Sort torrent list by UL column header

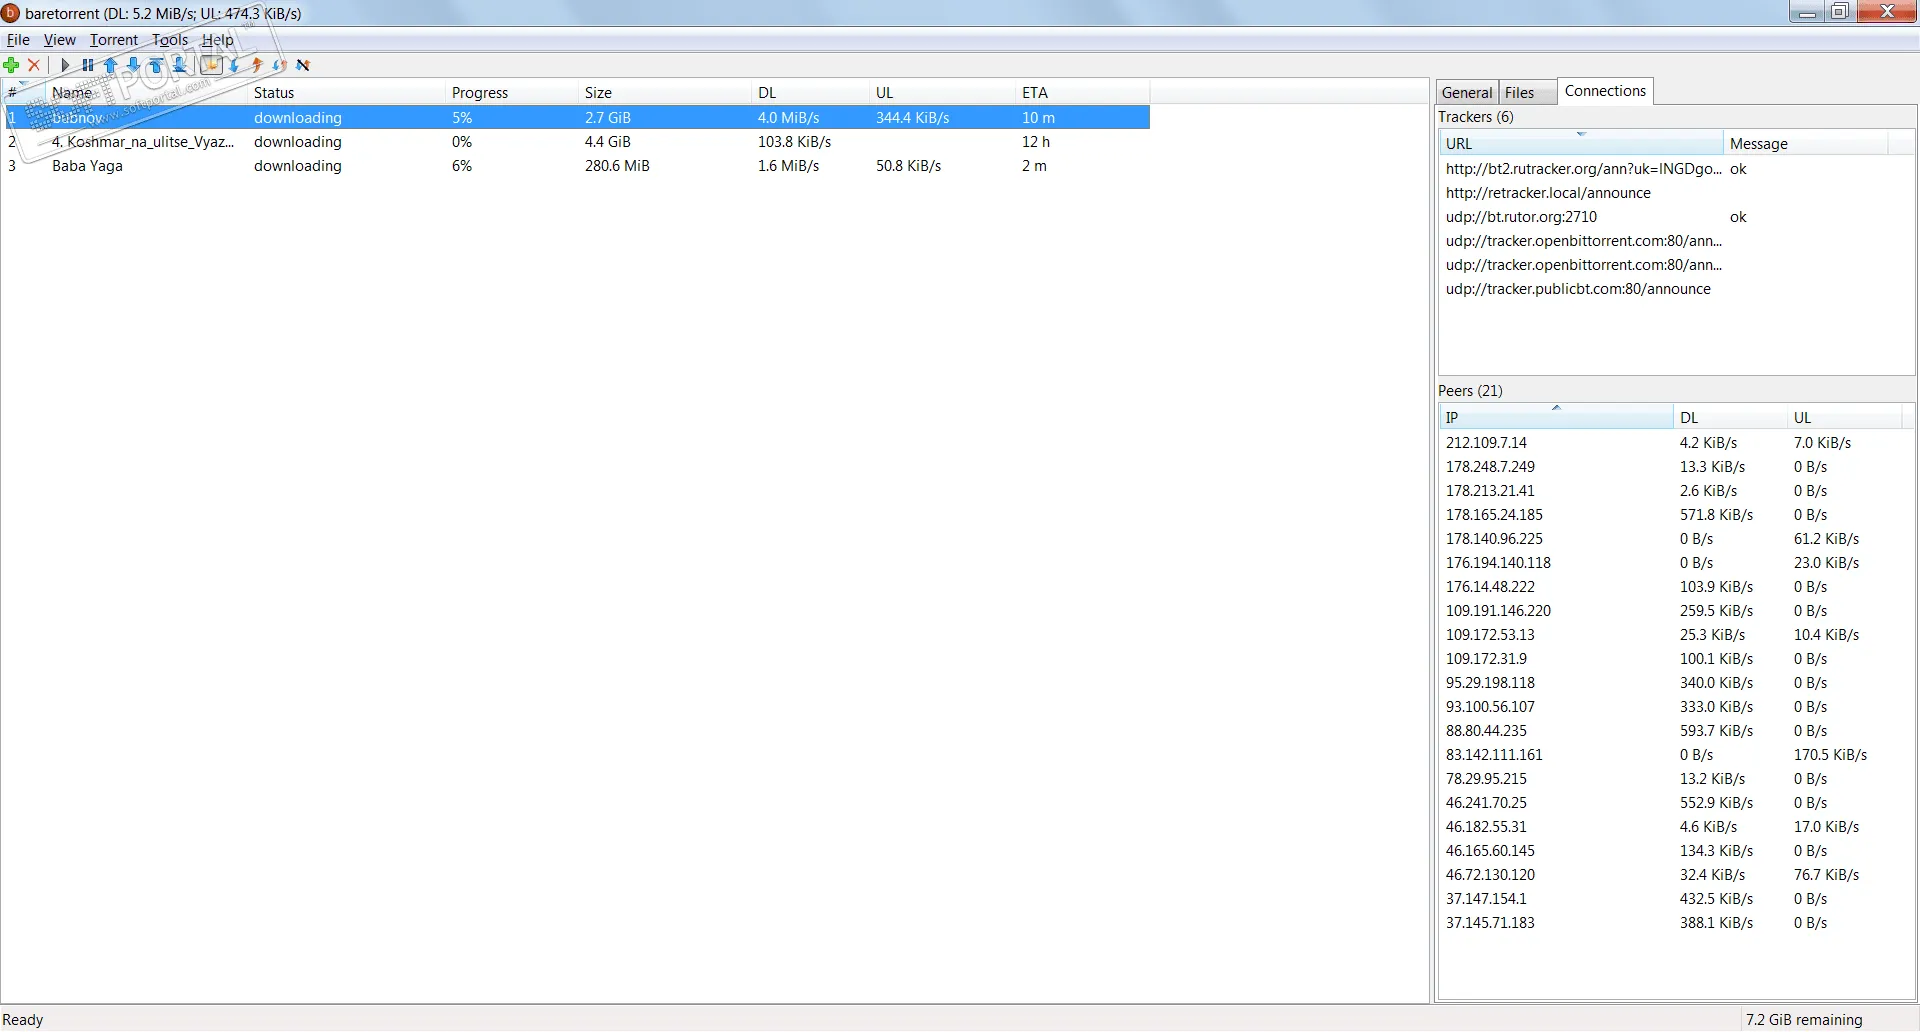(x=942, y=92)
